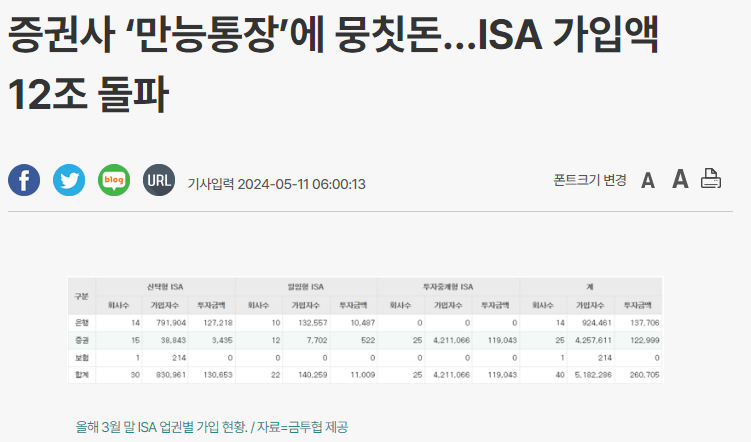Open the ISA subscription table image
Screen dimensions: 751x442
tap(365, 330)
